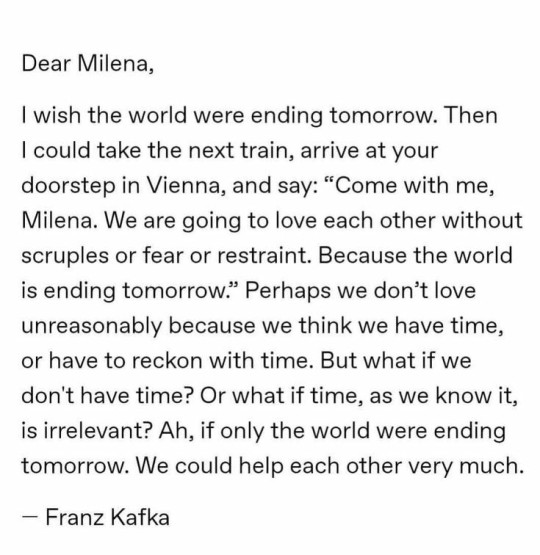Select the word 'restraint'
The height and width of the screenshot is (555, 540).
tap(264, 256)
